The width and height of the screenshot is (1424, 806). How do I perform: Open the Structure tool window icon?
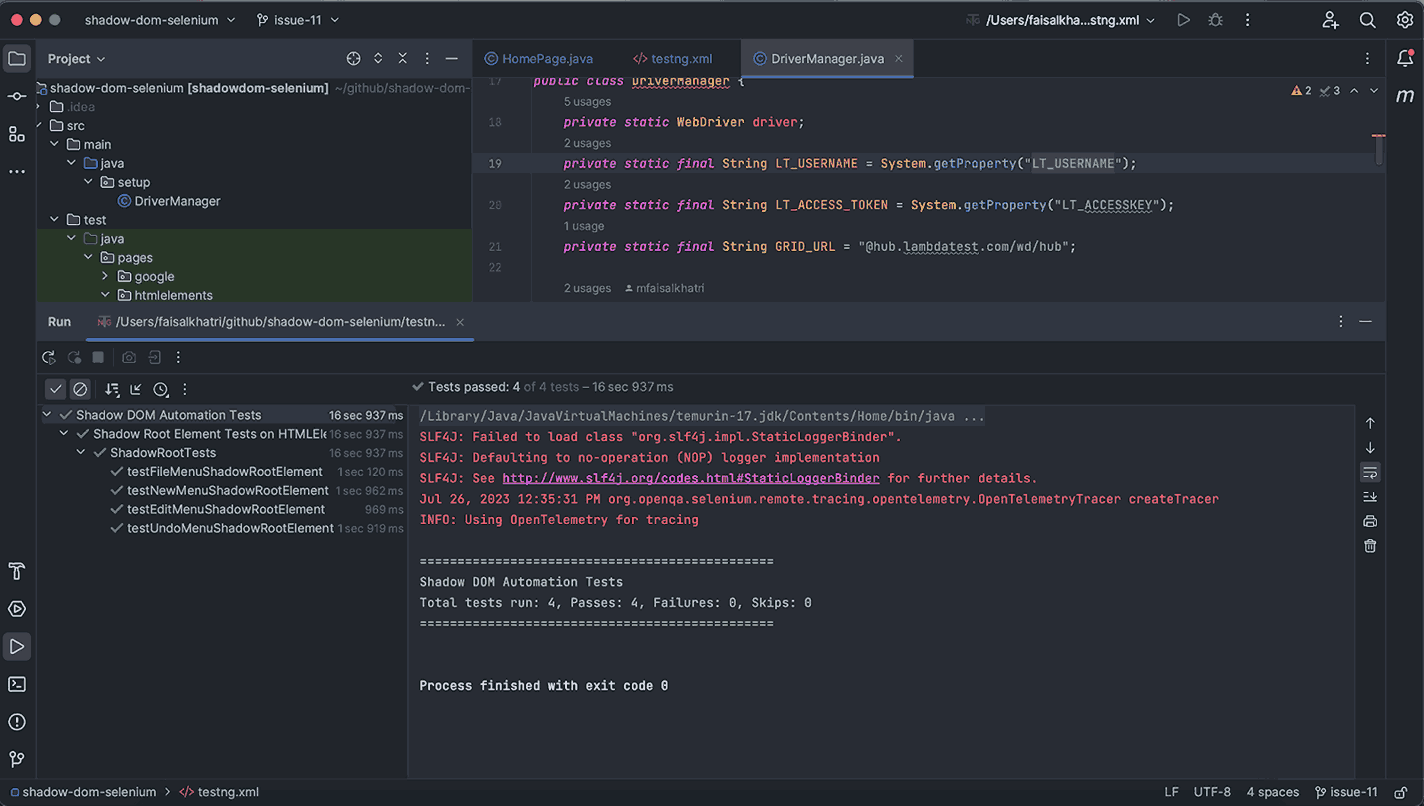click(x=16, y=133)
